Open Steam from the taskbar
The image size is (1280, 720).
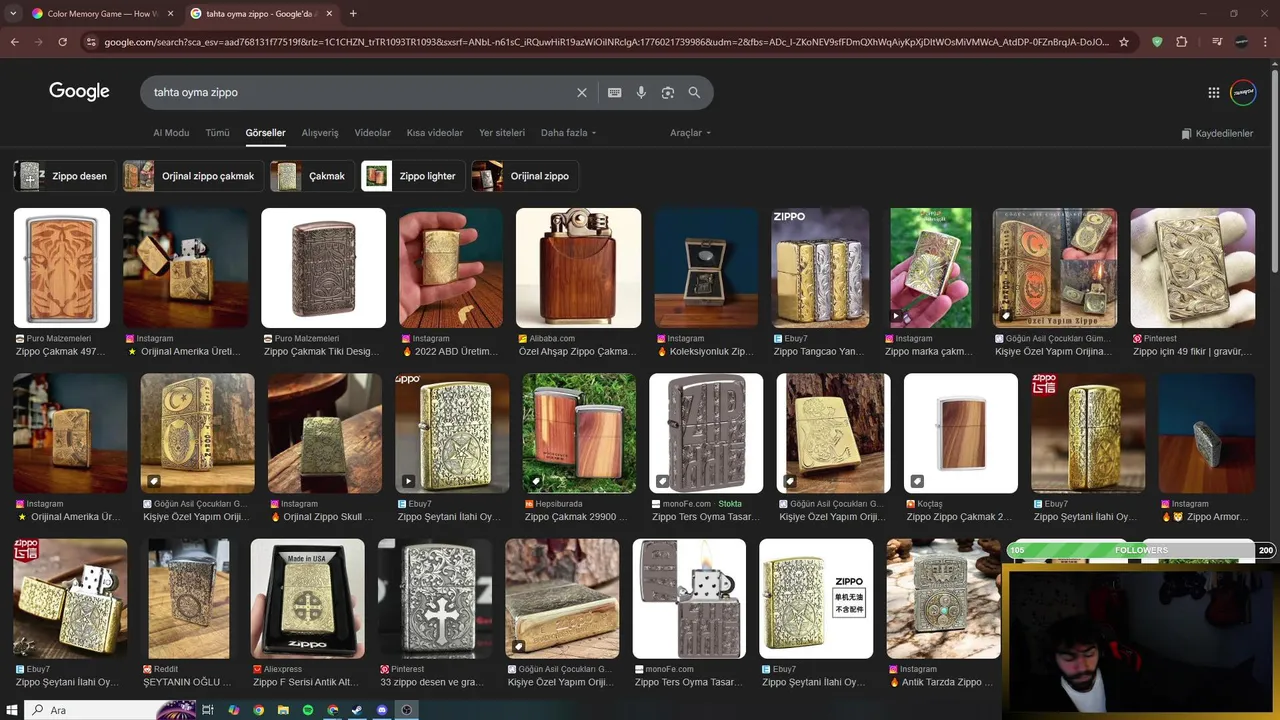pyautogui.click(x=357, y=710)
